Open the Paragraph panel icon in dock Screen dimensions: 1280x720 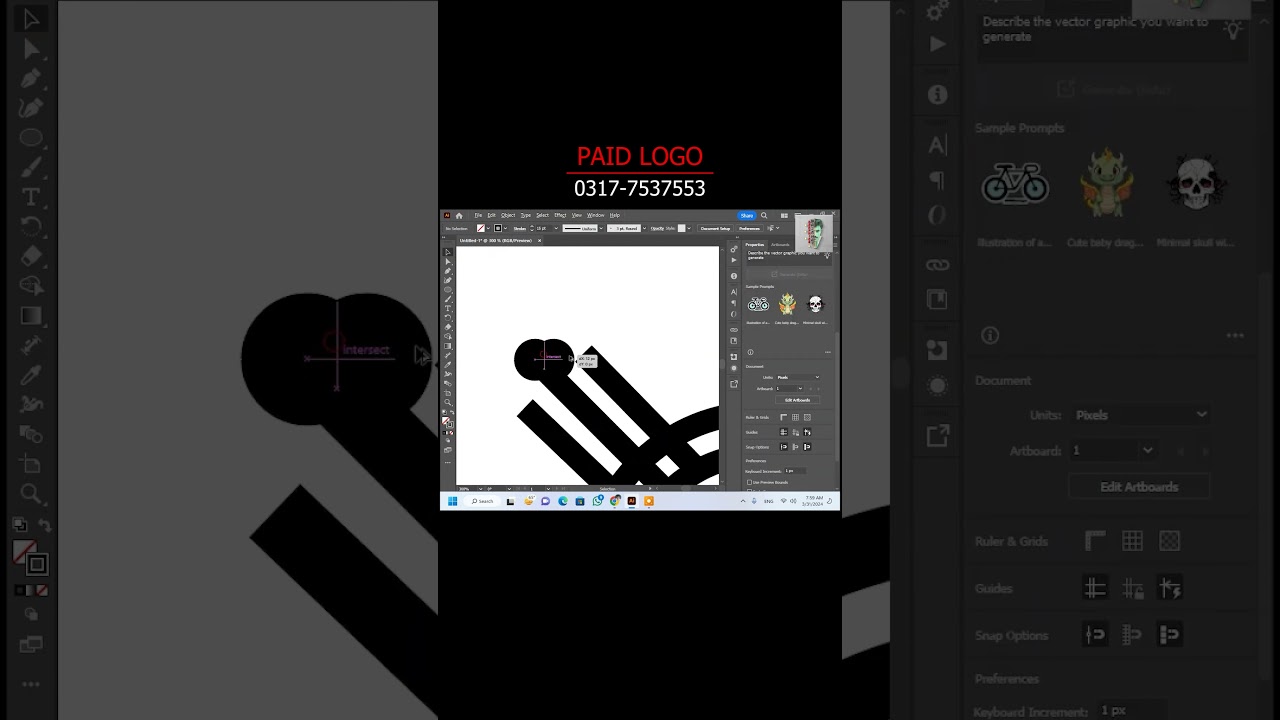[734, 303]
